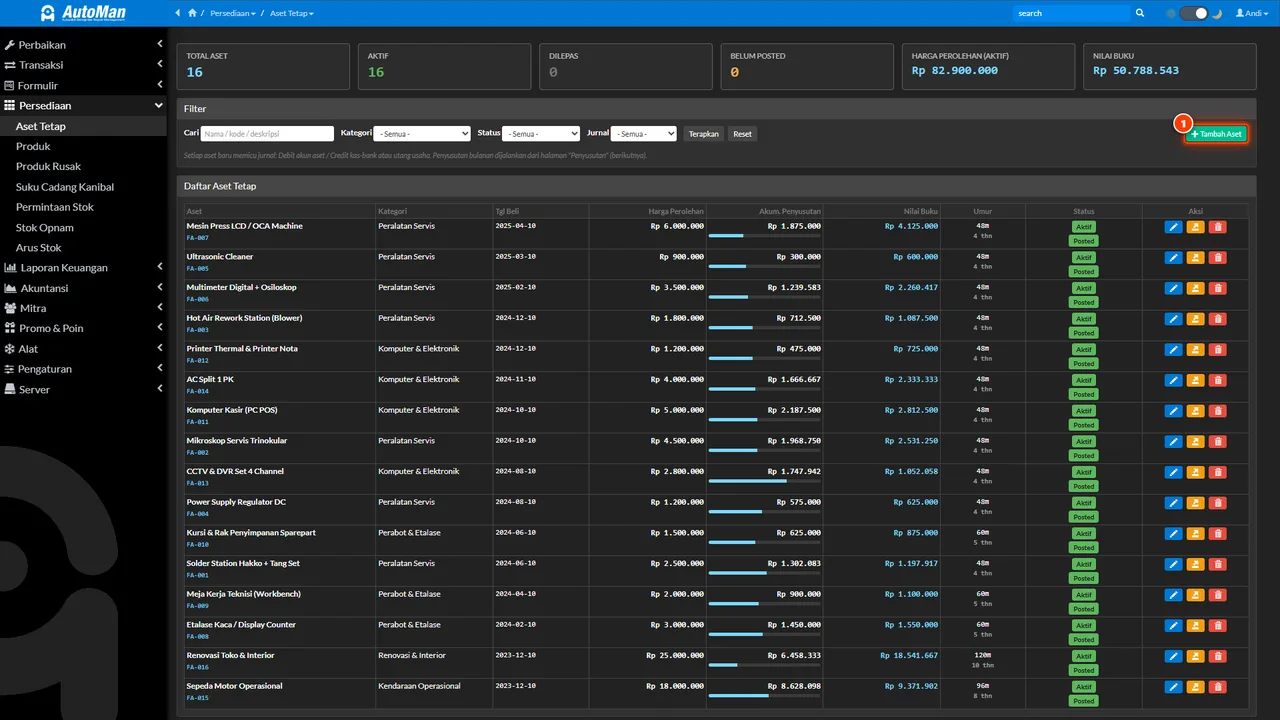
Task: Click the Cari search input field
Action: pyautogui.click(x=267, y=133)
